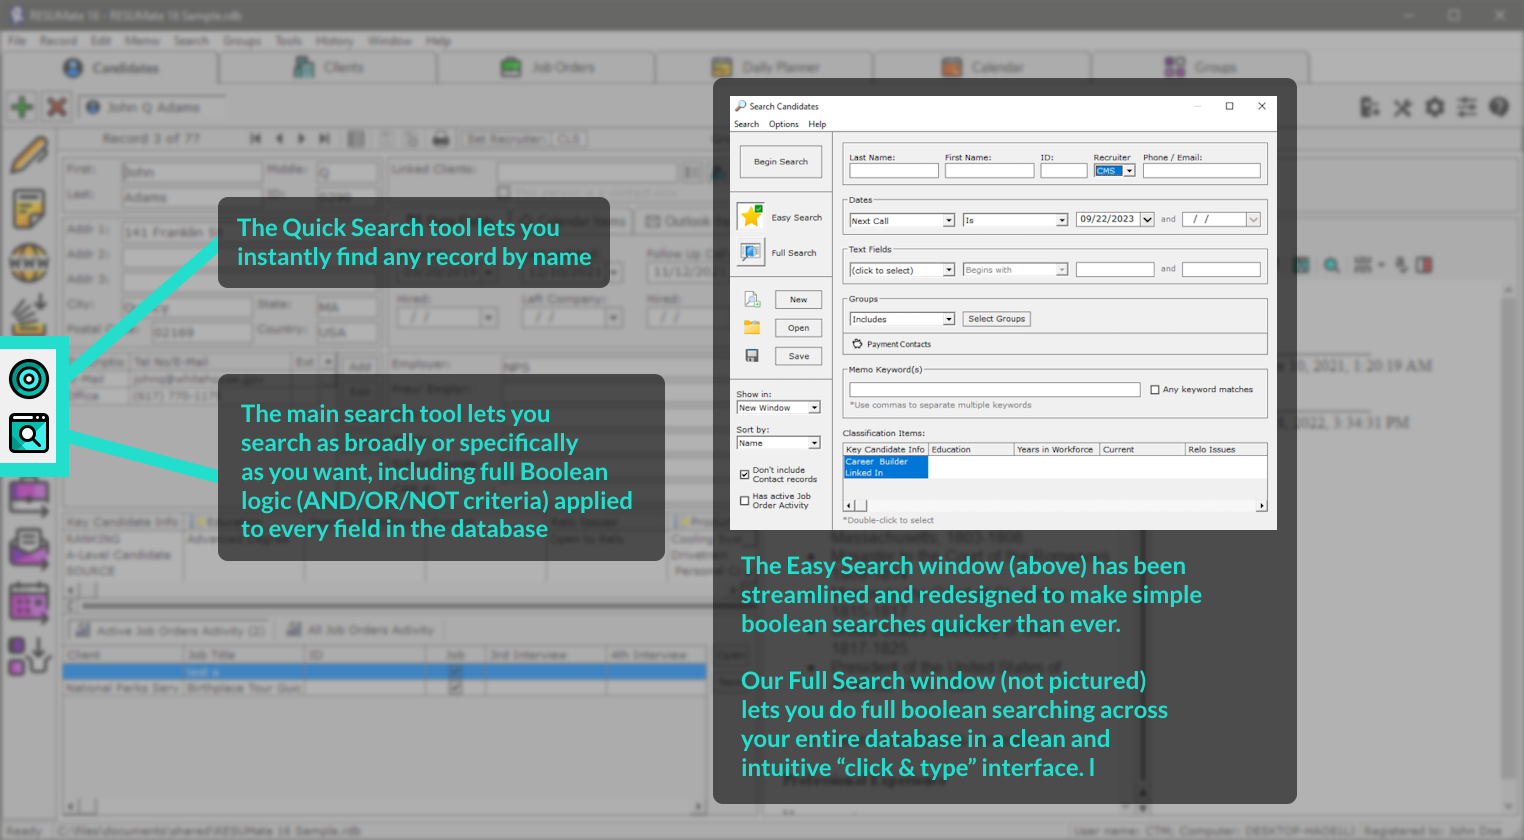Open Search menu in Search Candidates window

(x=746, y=124)
